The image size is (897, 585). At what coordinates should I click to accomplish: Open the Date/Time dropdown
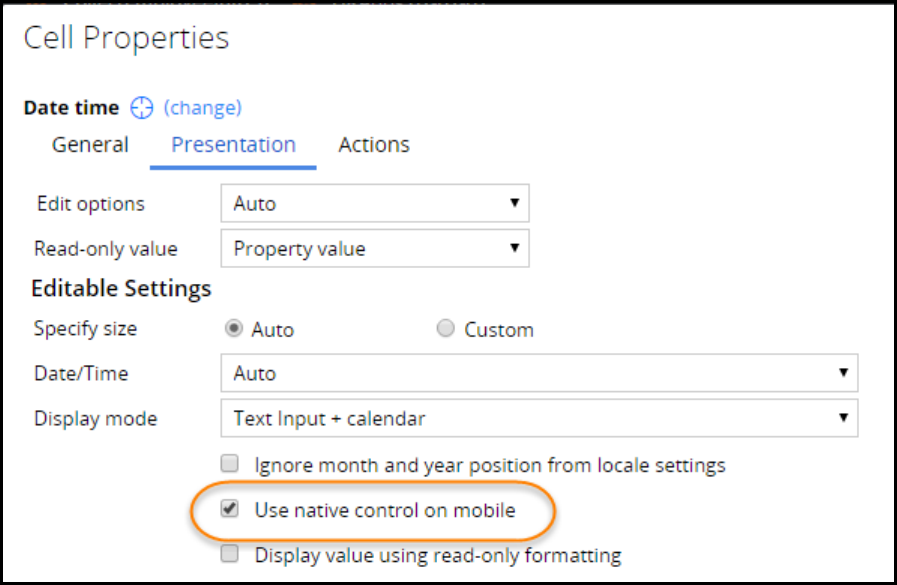(538, 374)
